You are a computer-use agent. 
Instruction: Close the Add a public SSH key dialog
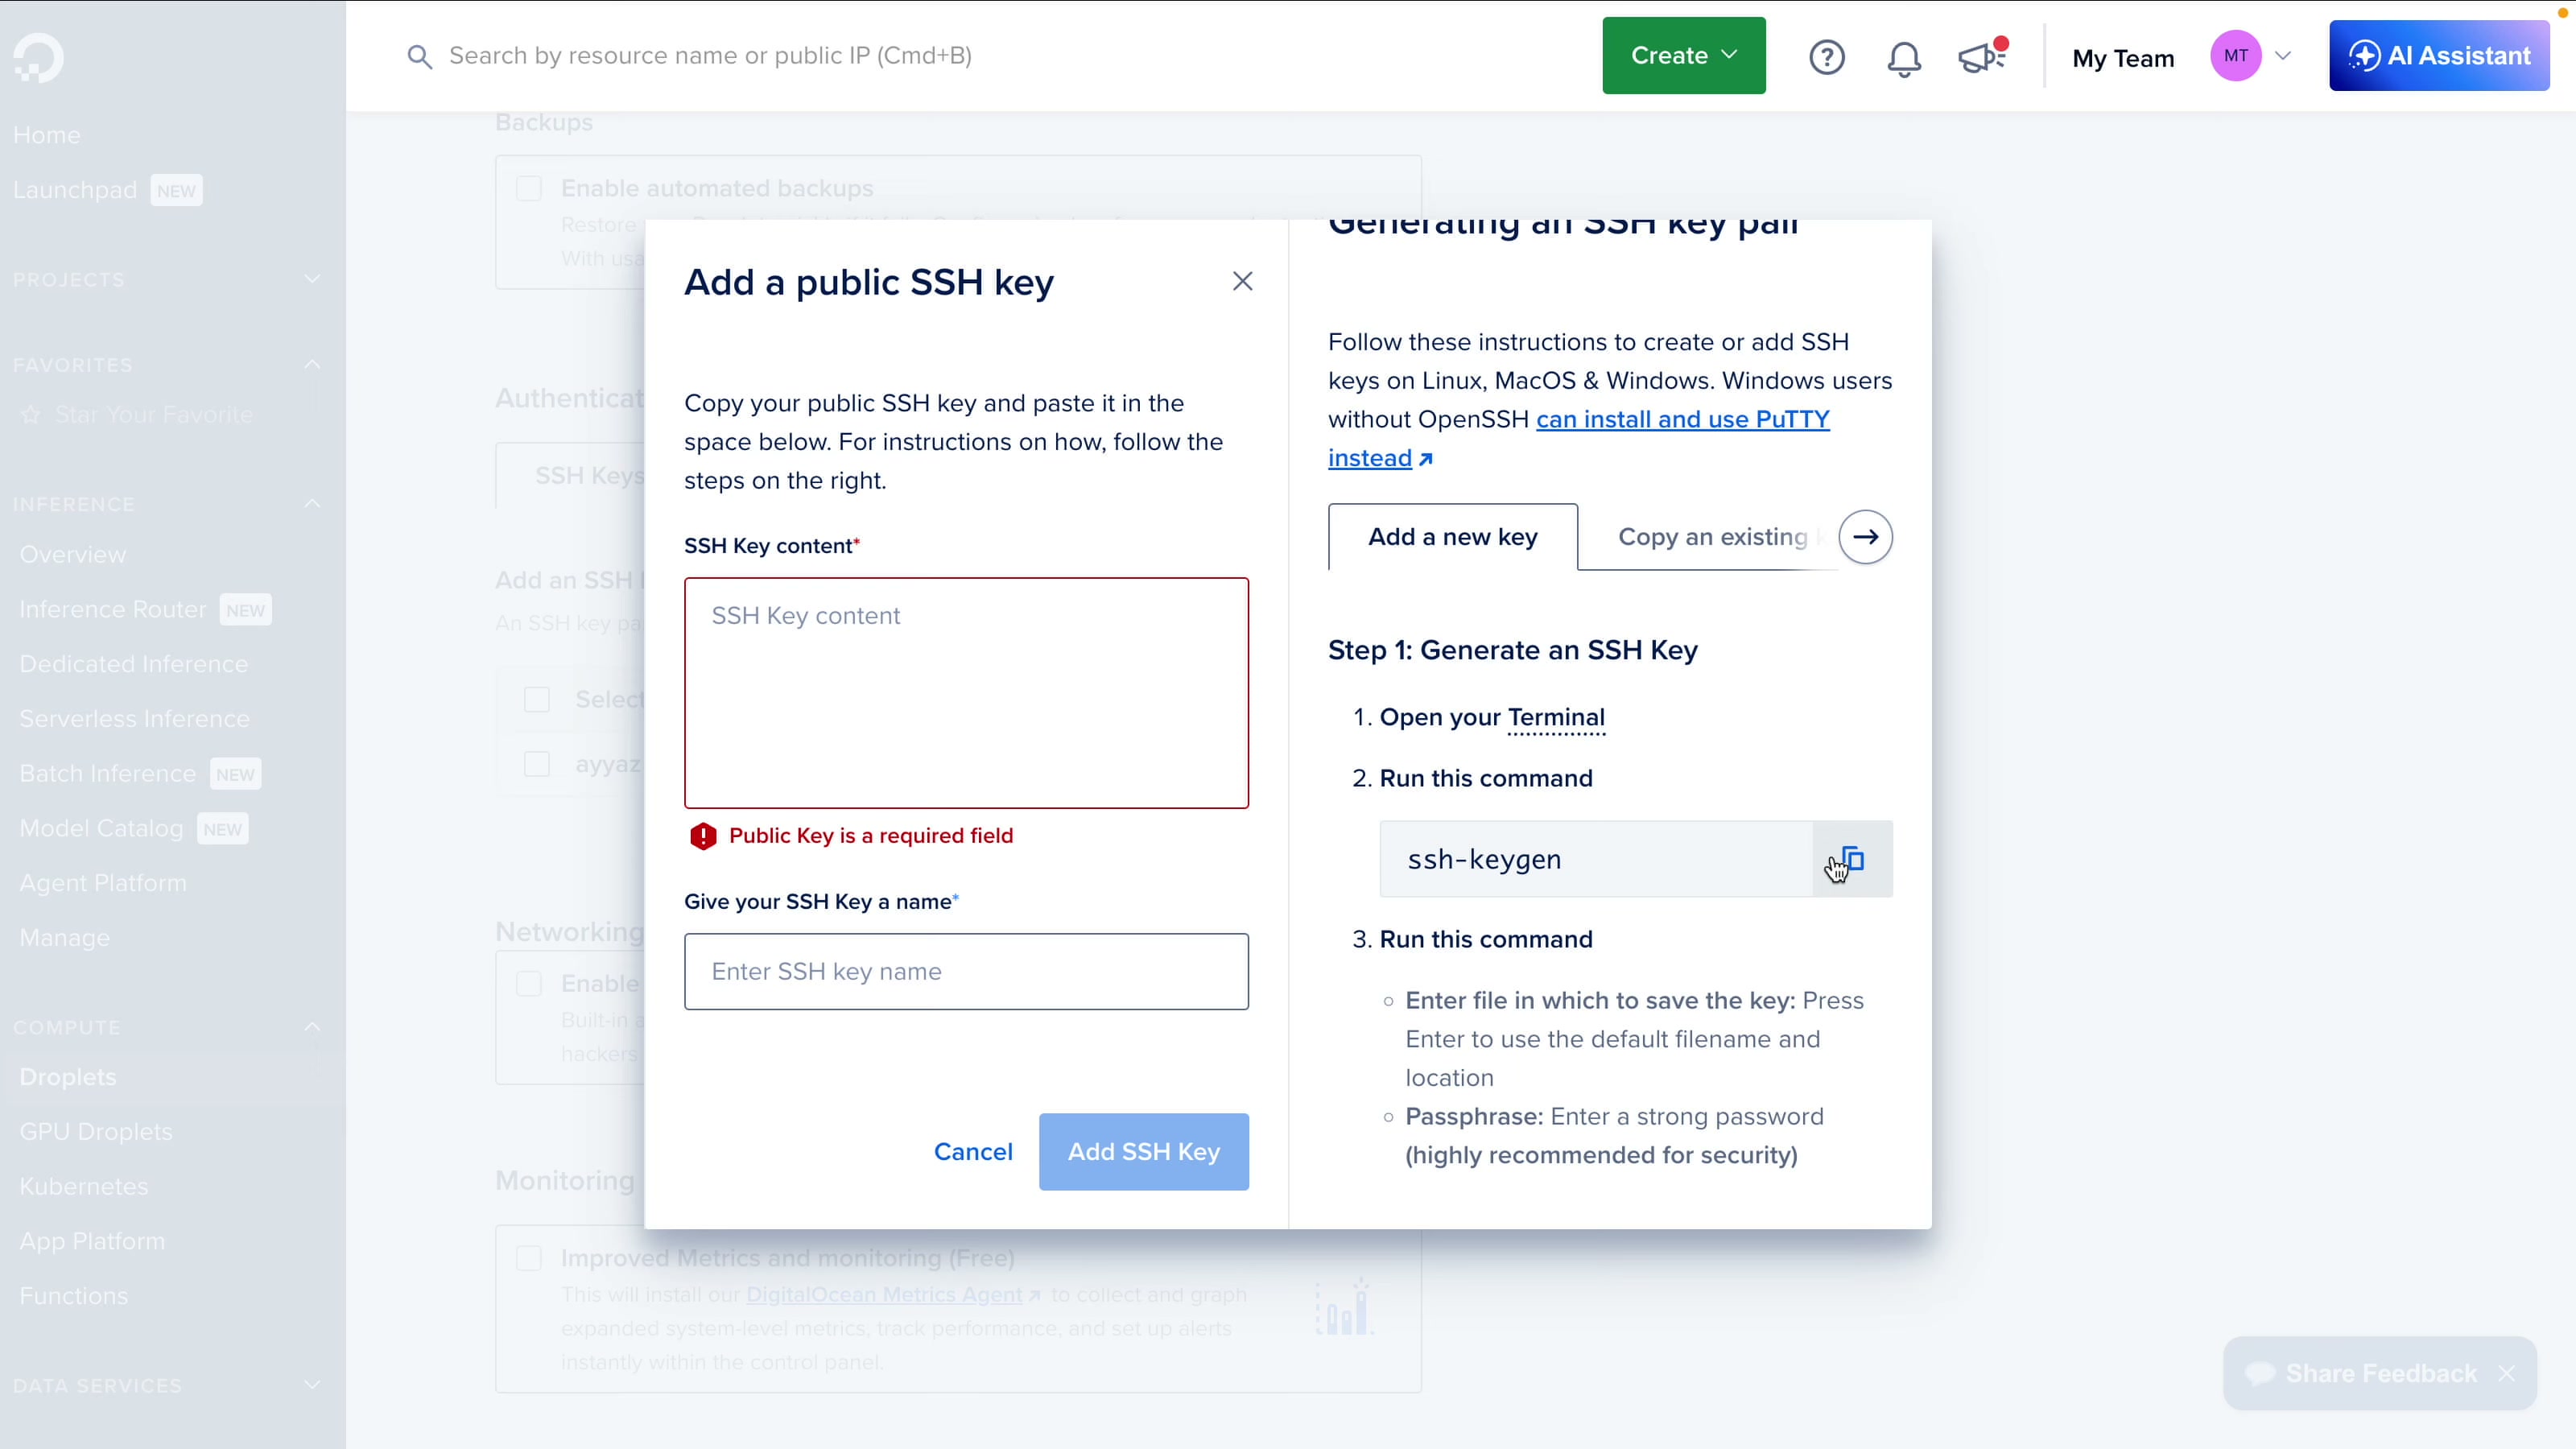coord(1242,281)
